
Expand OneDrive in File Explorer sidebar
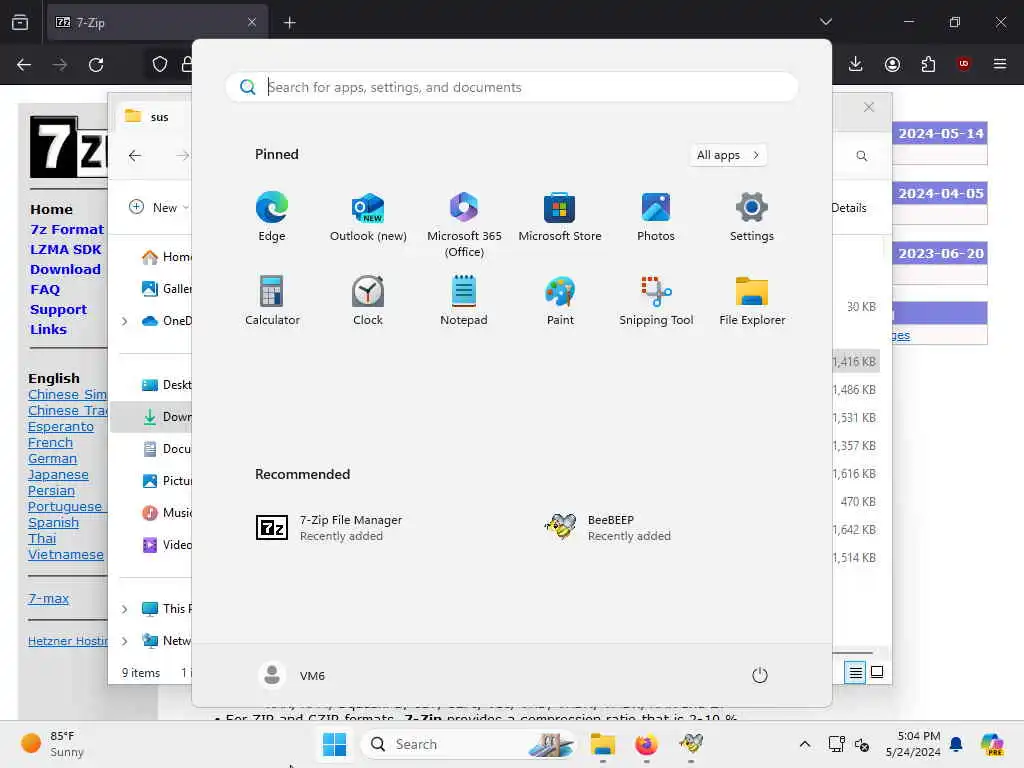pyautogui.click(x=124, y=321)
